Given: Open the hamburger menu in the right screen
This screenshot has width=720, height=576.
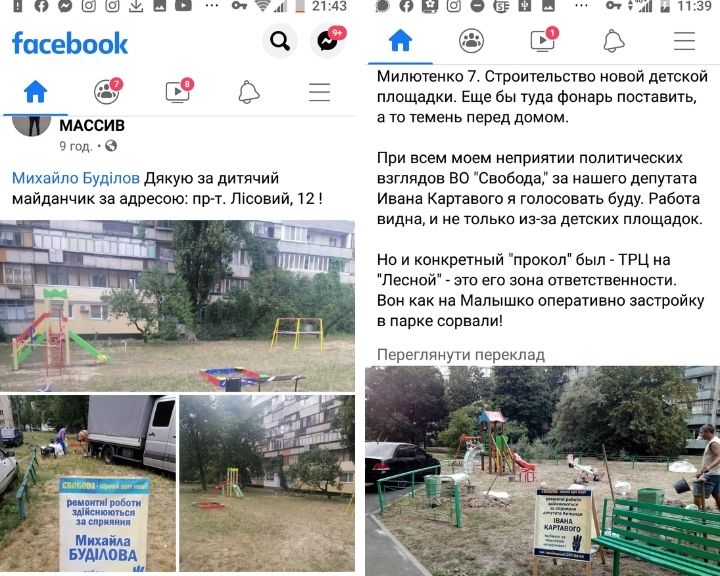Looking at the screenshot, I should point(685,41).
